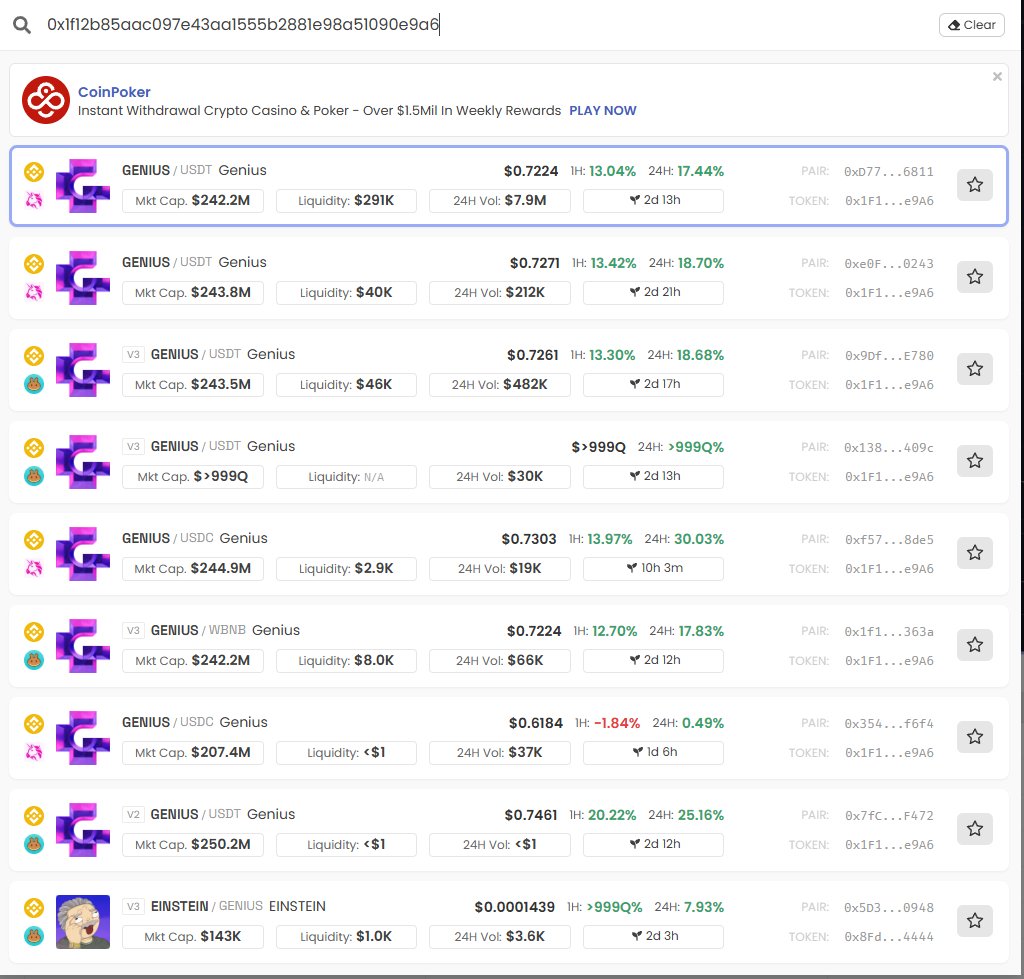Screen dimensions: 1024x979
Task: Click the Uniswap exchange icon in 0xD77...6811 row
Action: point(34,200)
